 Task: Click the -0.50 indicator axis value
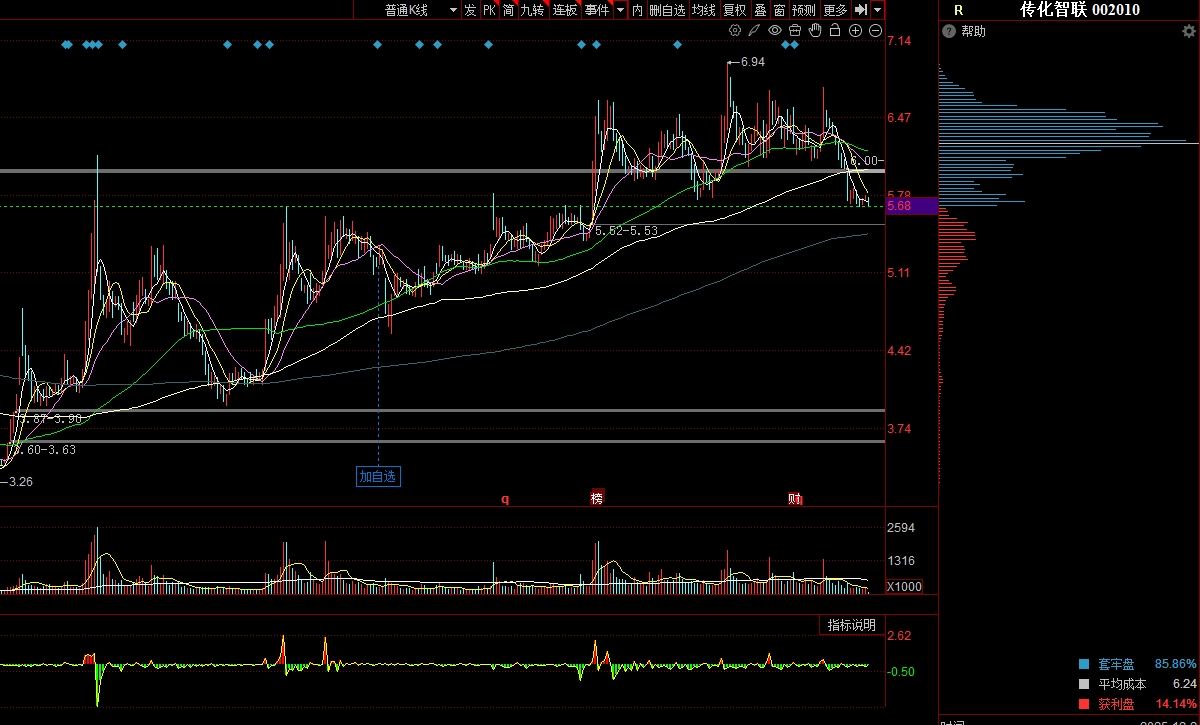coord(900,672)
